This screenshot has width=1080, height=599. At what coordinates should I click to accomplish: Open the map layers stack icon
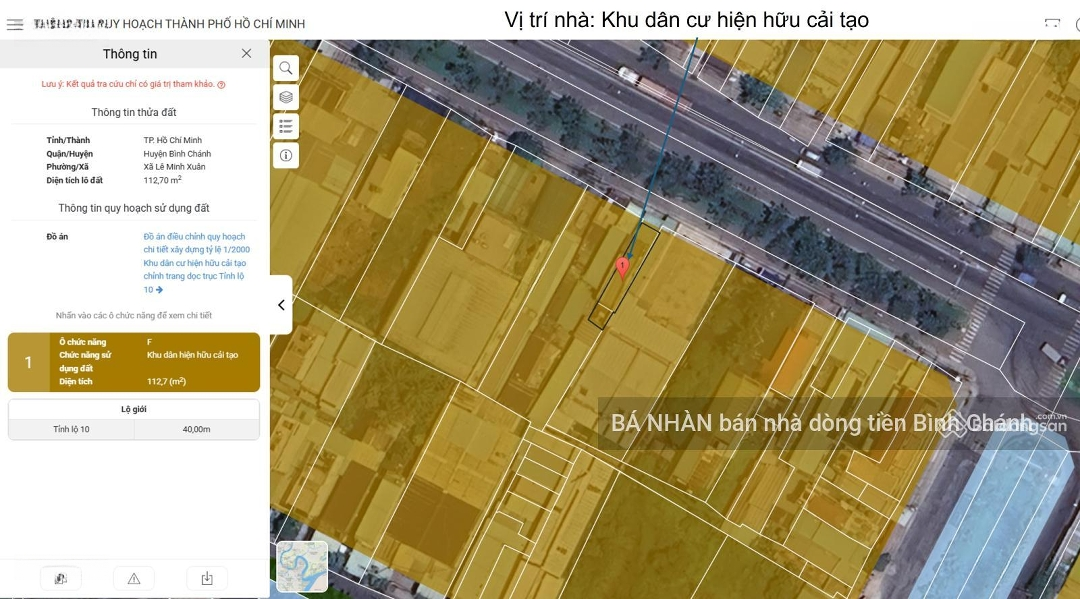click(286, 97)
